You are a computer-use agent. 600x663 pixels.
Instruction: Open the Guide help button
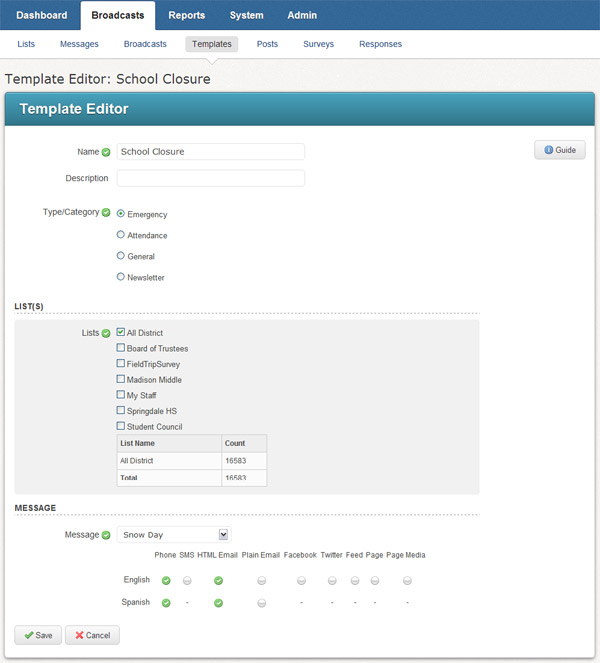pyautogui.click(x=560, y=150)
